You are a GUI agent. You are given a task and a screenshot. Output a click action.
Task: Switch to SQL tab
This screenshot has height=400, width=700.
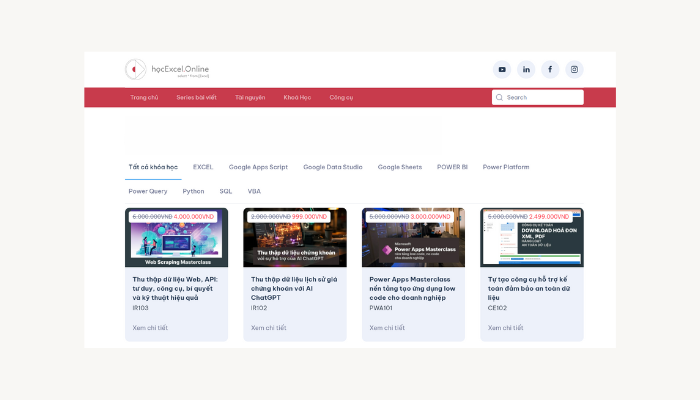[x=225, y=191]
